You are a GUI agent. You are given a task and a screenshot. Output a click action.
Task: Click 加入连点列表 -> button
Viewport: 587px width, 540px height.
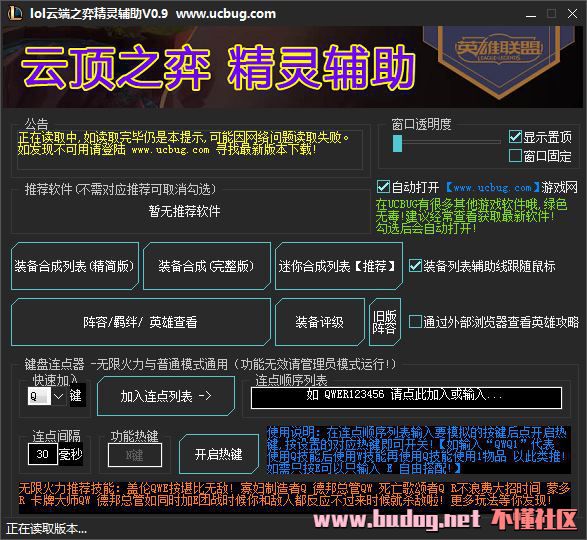[166, 396]
